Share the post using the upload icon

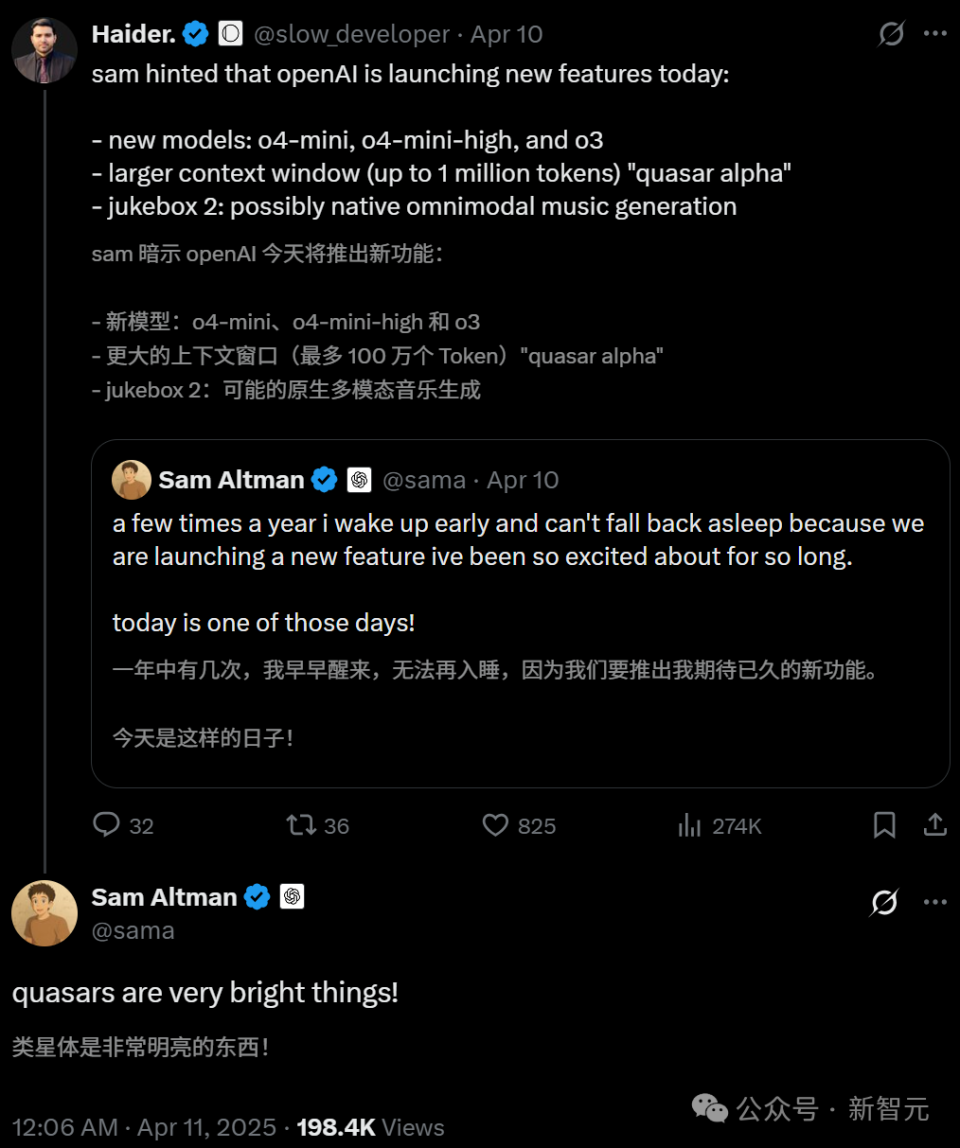point(934,825)
